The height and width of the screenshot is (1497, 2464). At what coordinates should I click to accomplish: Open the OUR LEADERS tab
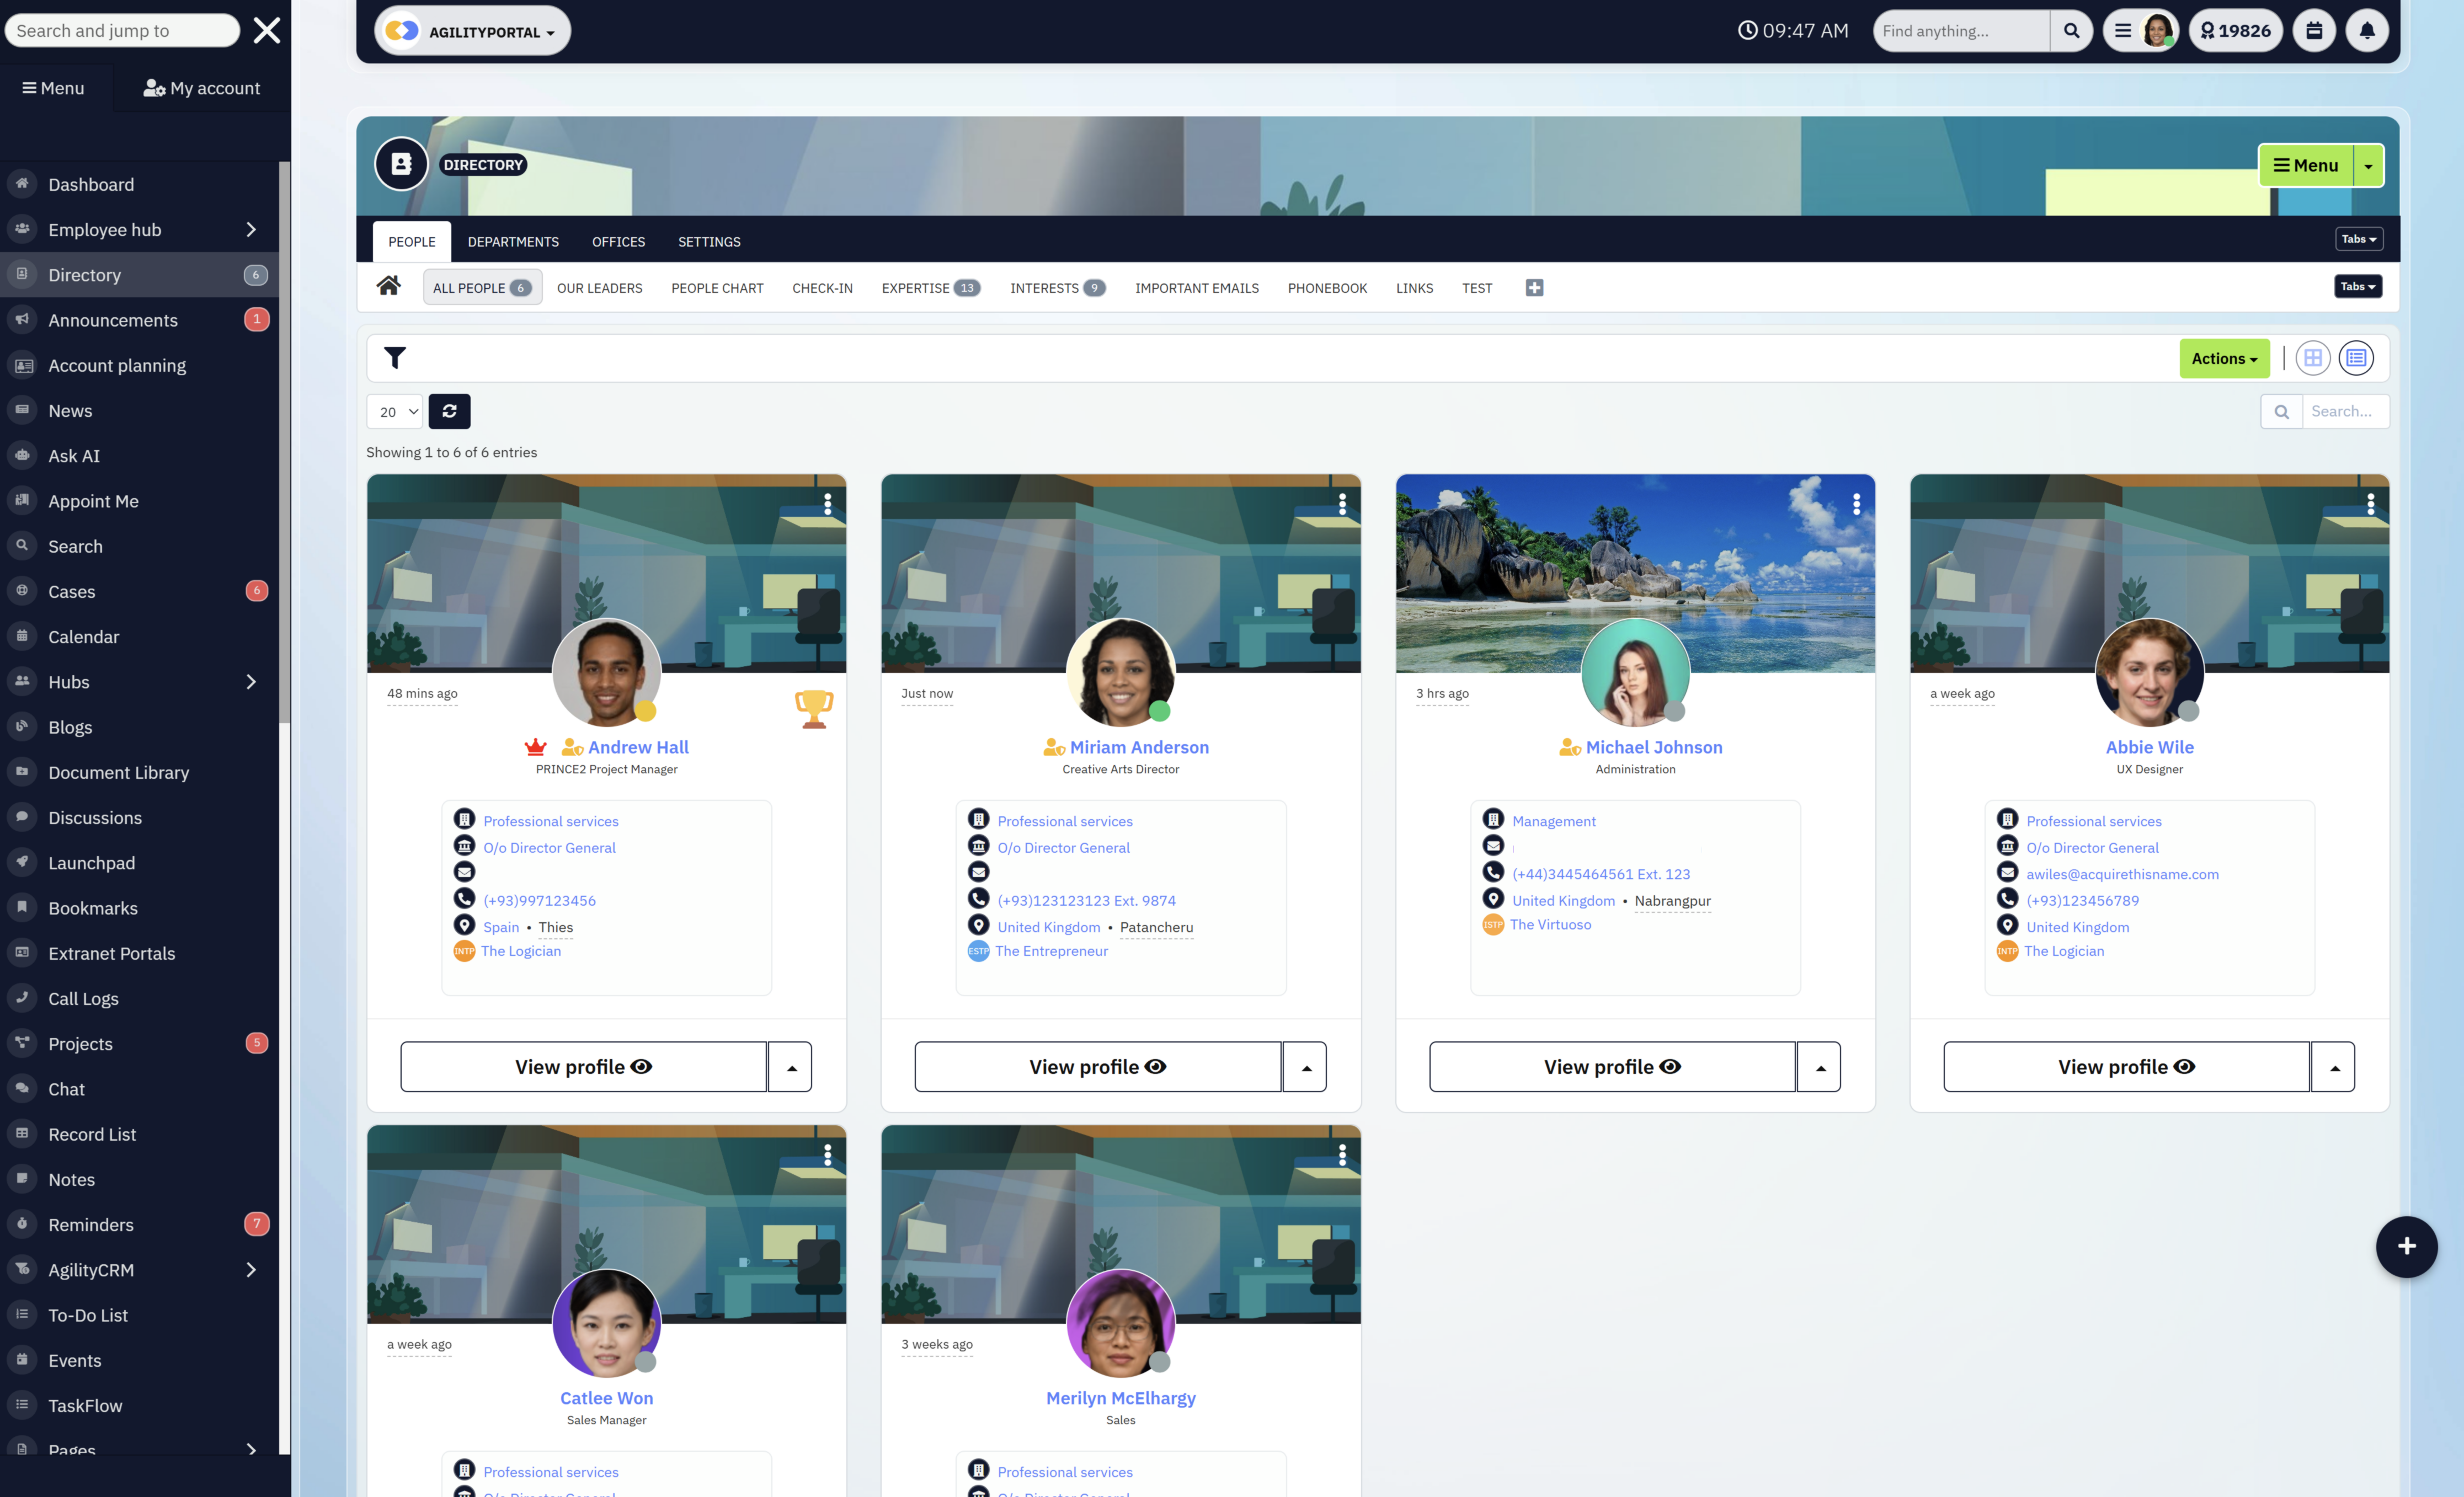point(599,288)
